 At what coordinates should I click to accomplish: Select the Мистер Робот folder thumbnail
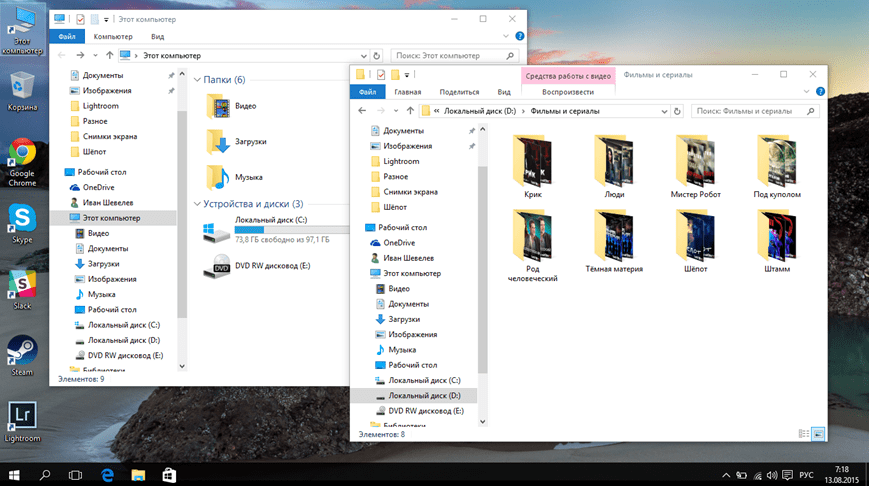(x=694, y=161)
